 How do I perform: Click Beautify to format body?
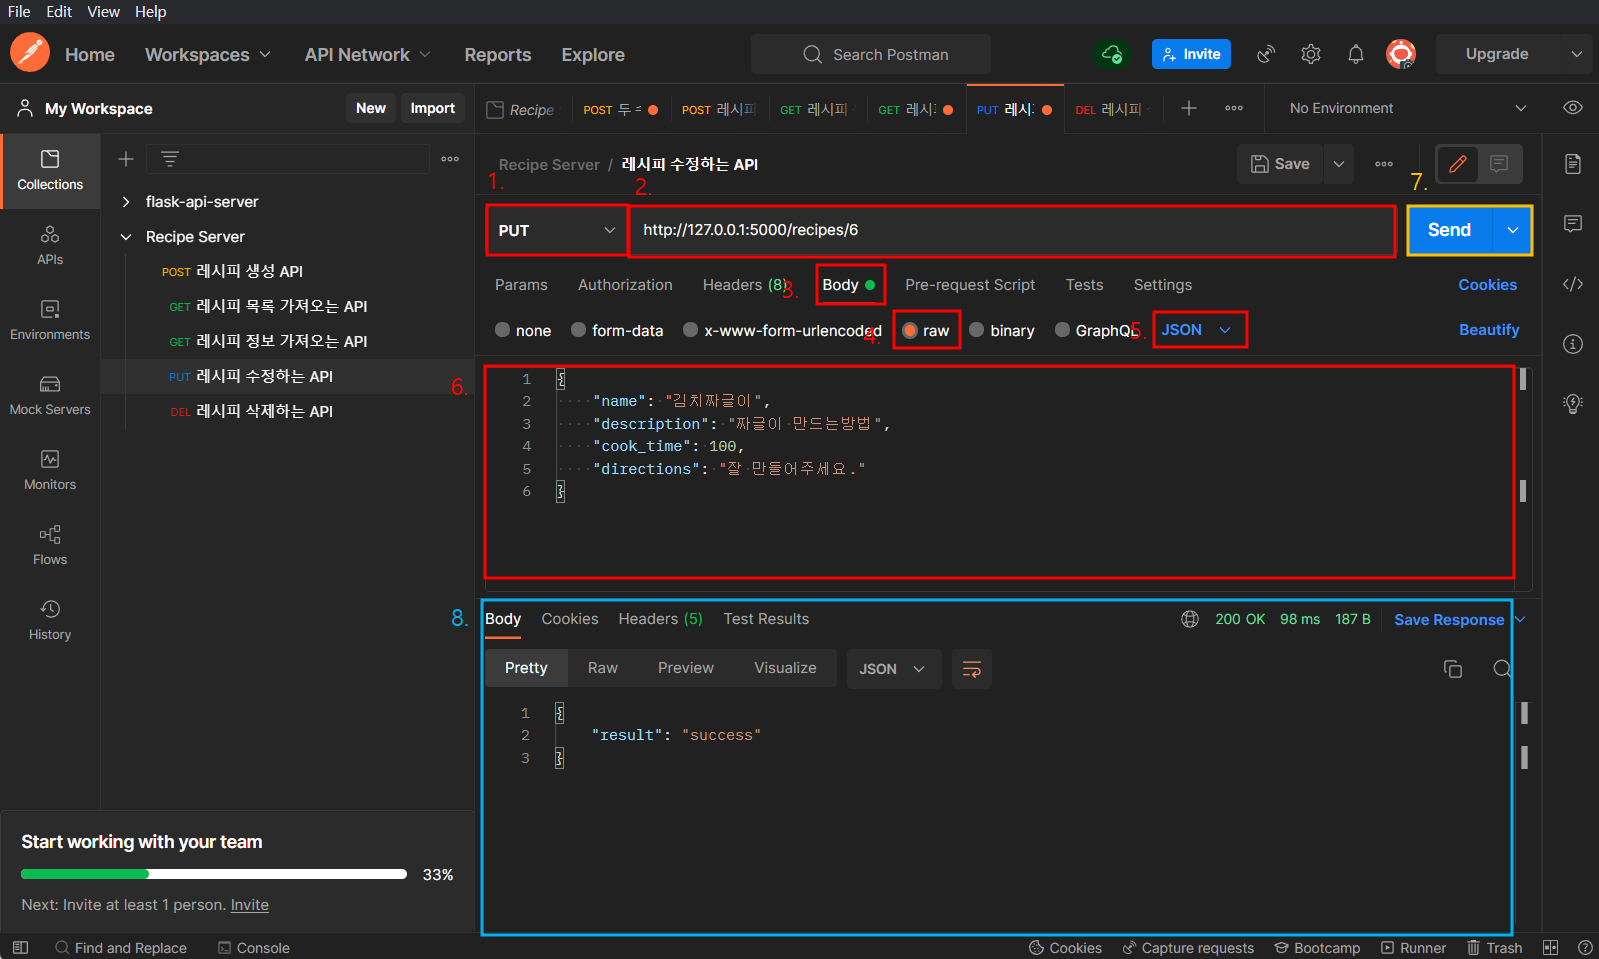click(1489, 330)
